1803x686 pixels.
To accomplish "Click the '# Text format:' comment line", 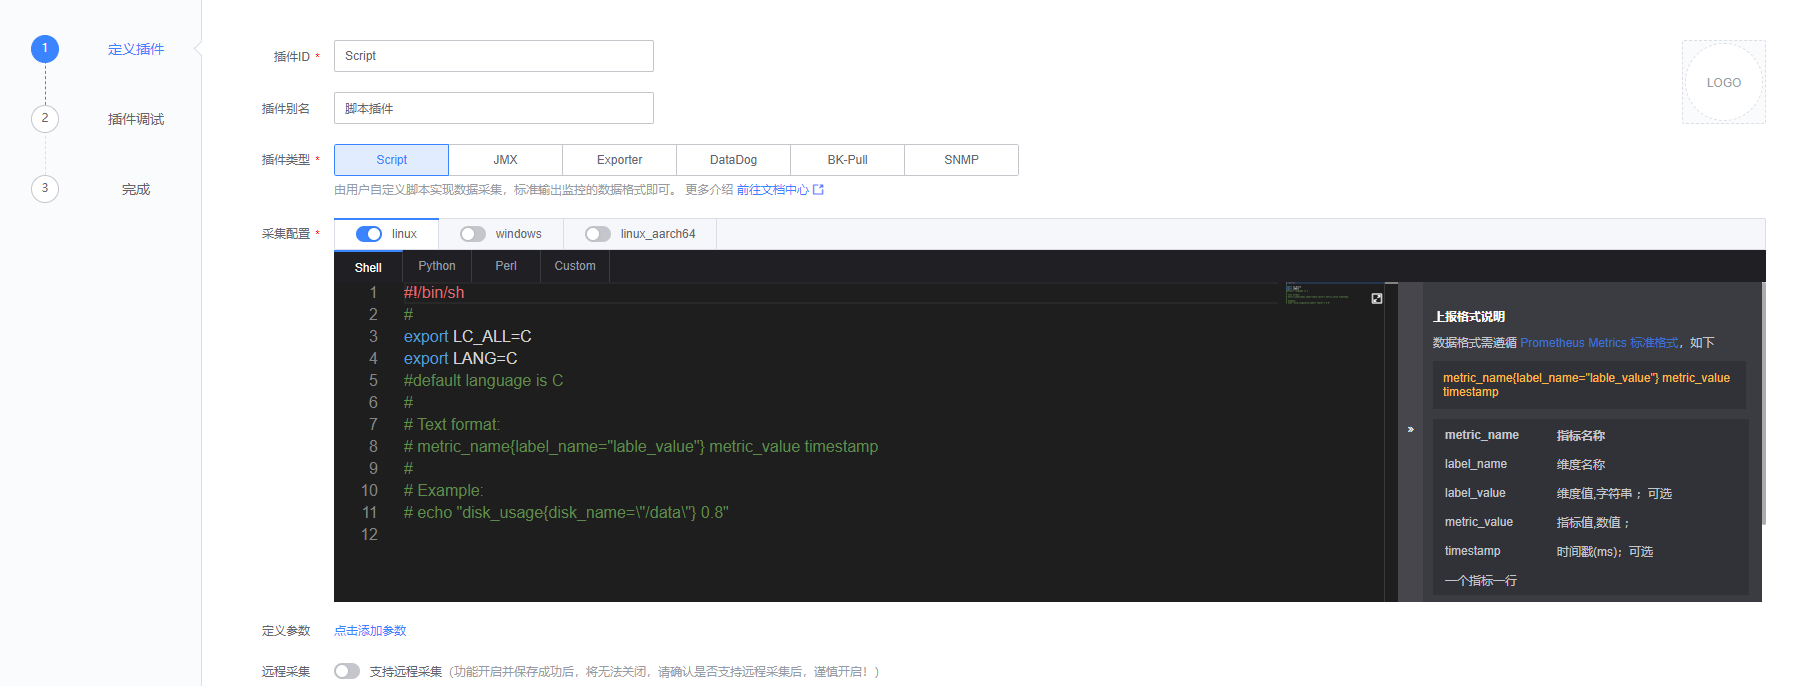I will [x=451, y=424].
